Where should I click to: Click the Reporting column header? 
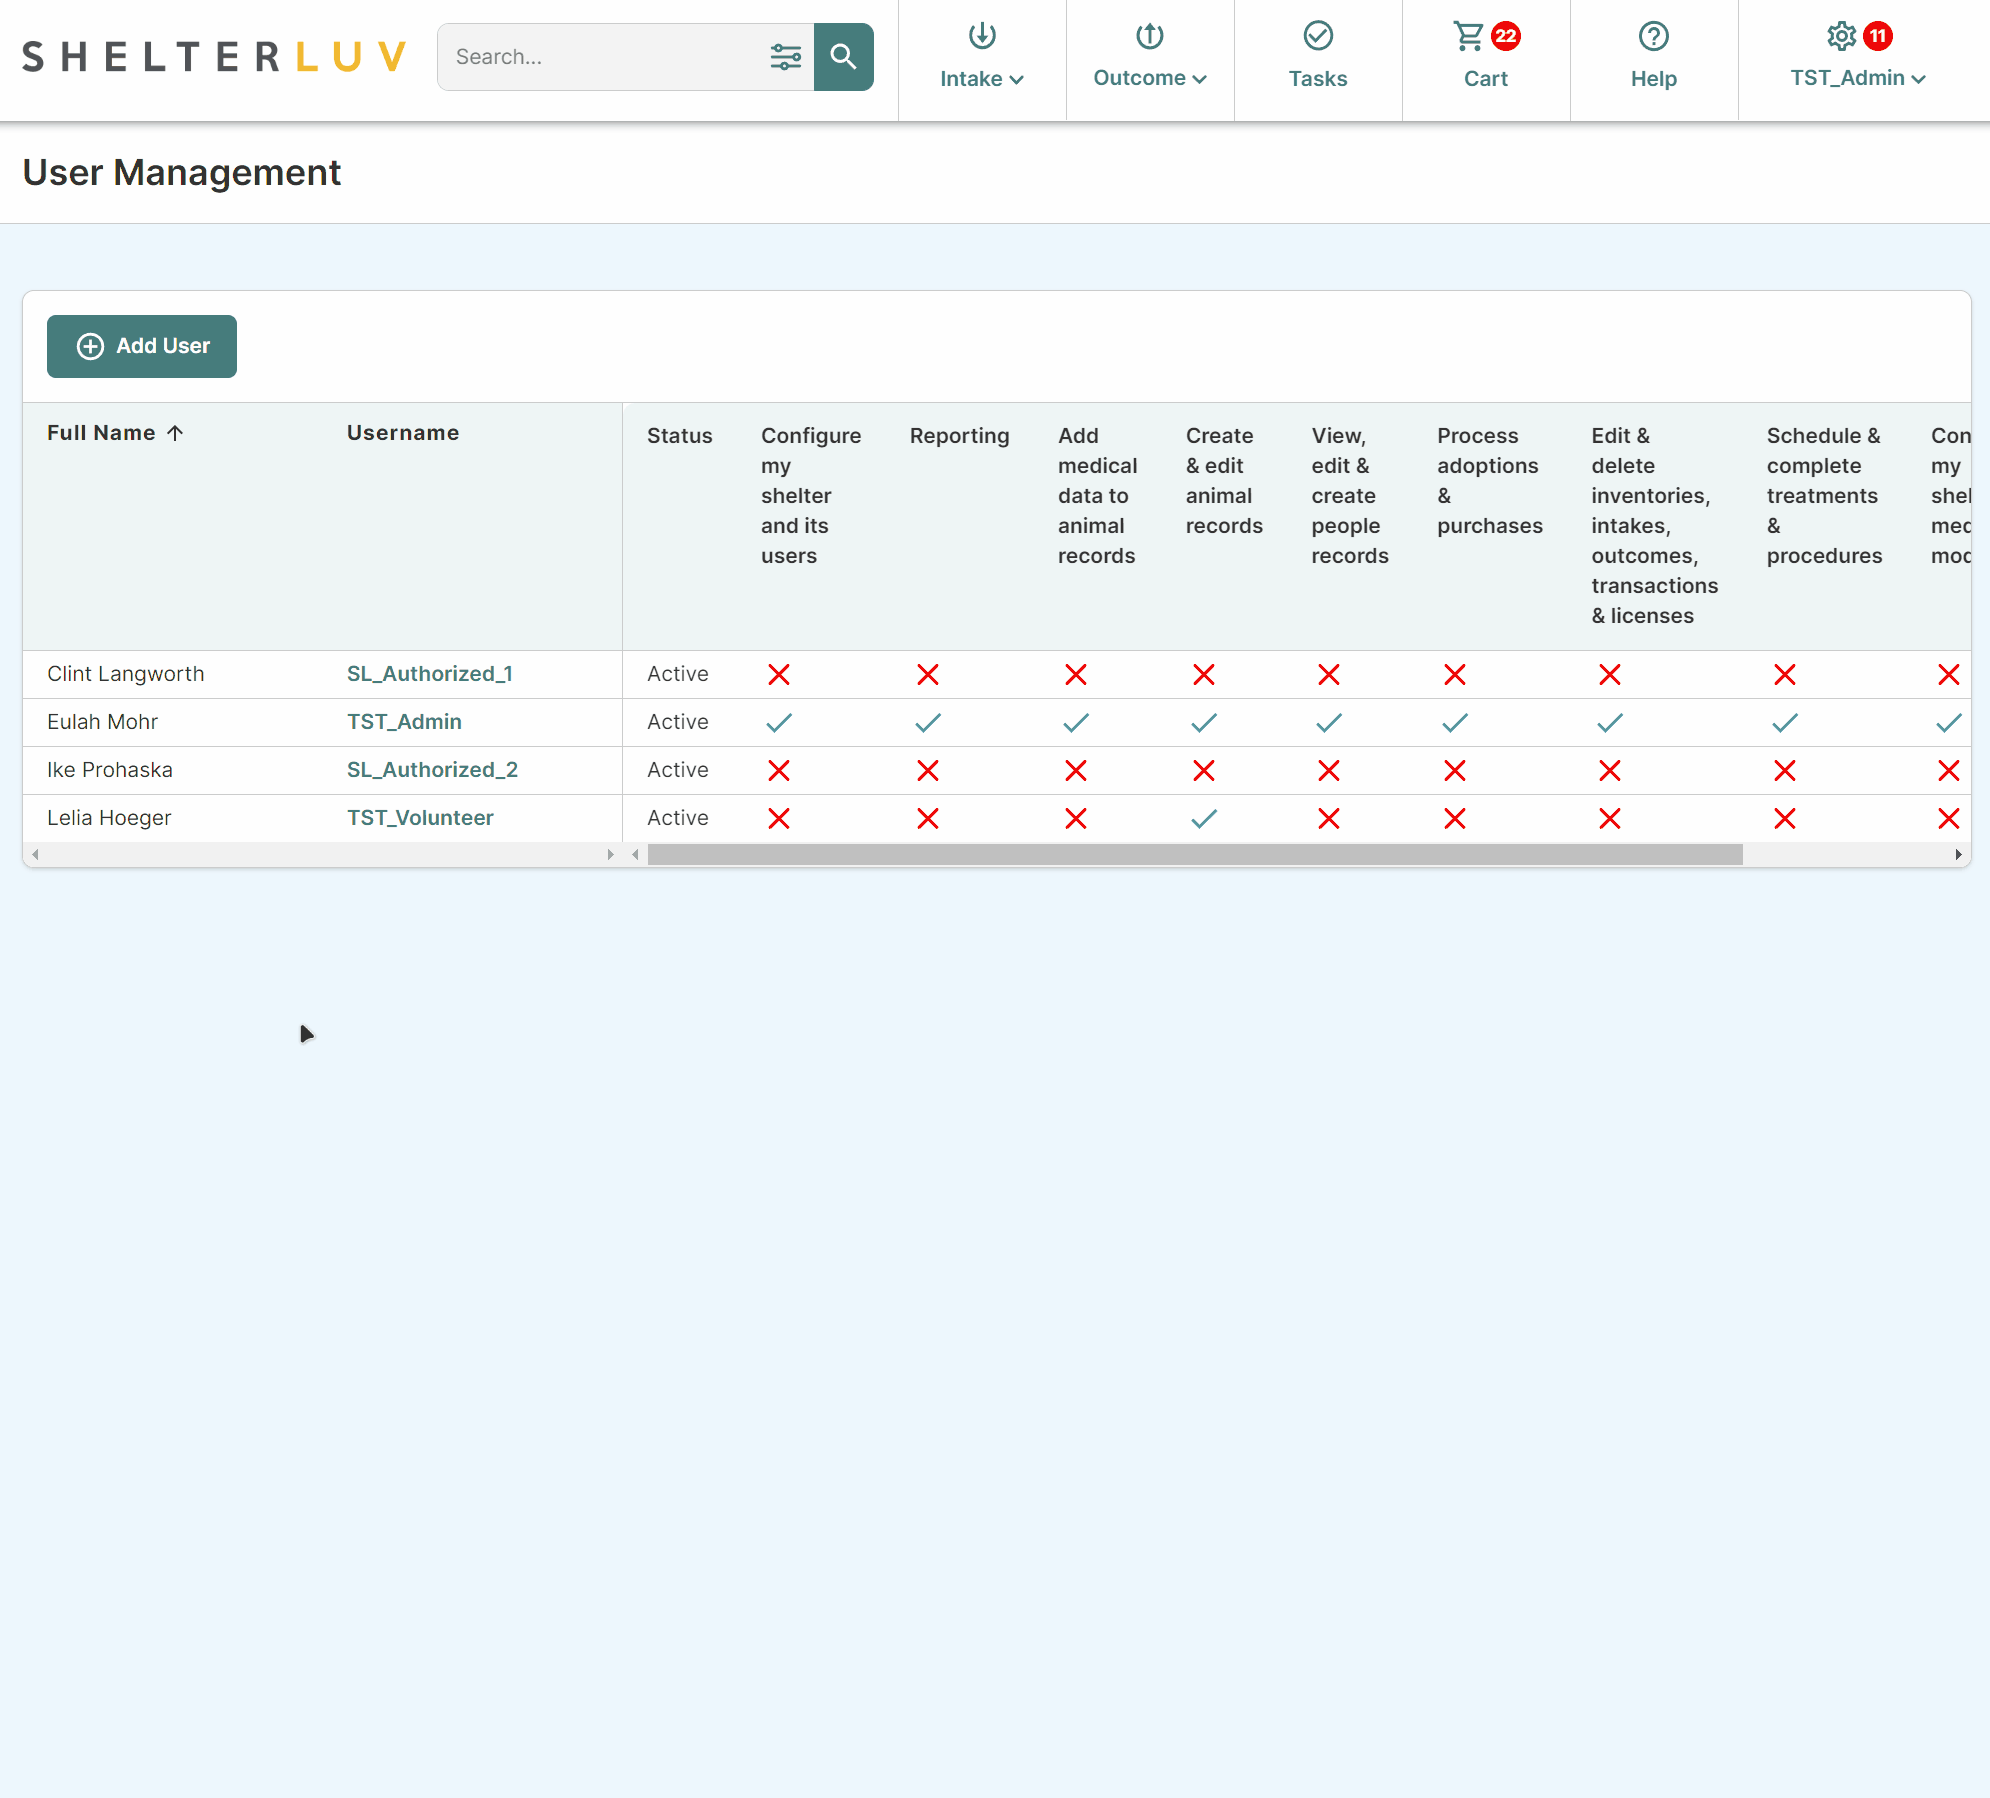tap(960, 436)
